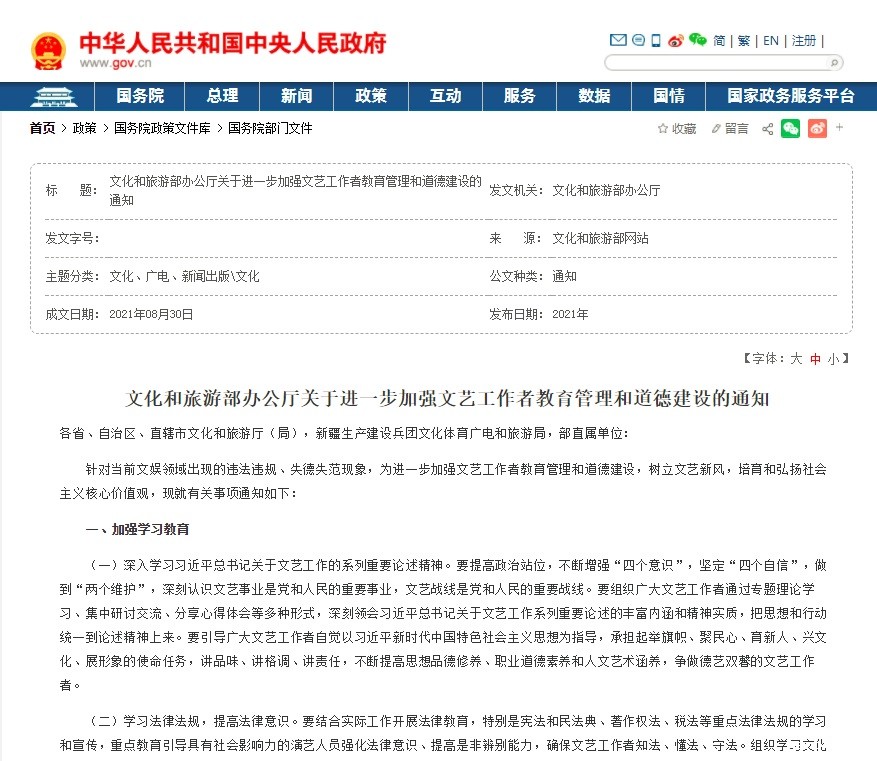877x761 pixels.
Task: Expand more share options with plus icon
Action: pyautogui.click(x=839, y=127)
